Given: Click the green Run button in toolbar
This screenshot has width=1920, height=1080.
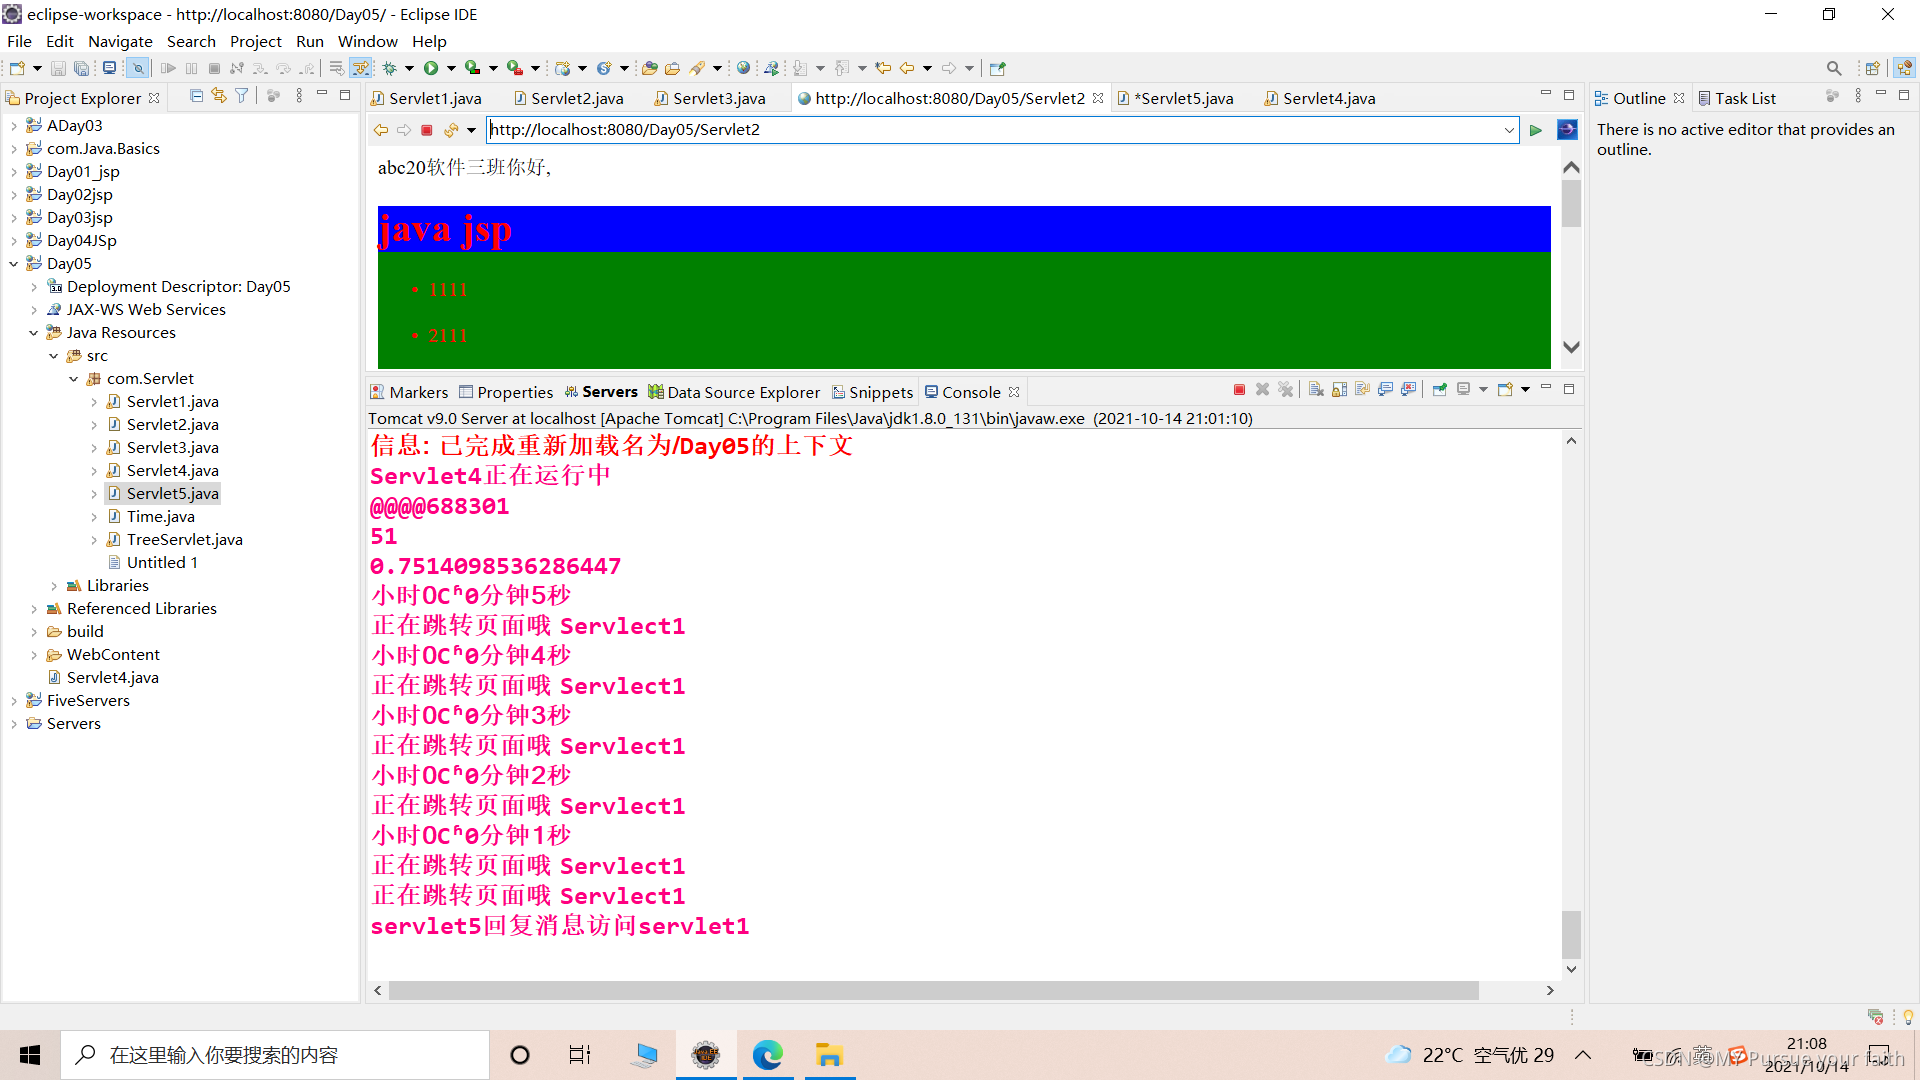Looking at the screenshot, I should pyautogui.click(x=431, y=68).
